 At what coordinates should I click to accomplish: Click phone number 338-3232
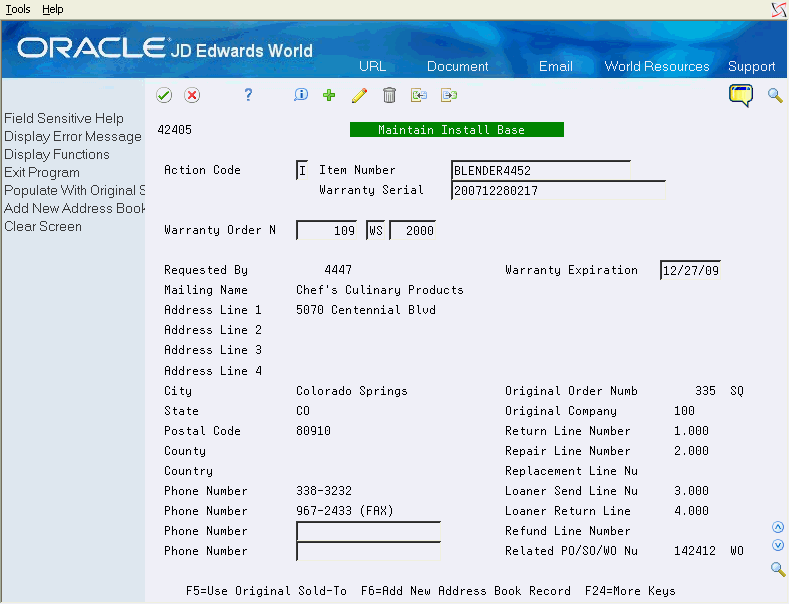tap(324, 491)
